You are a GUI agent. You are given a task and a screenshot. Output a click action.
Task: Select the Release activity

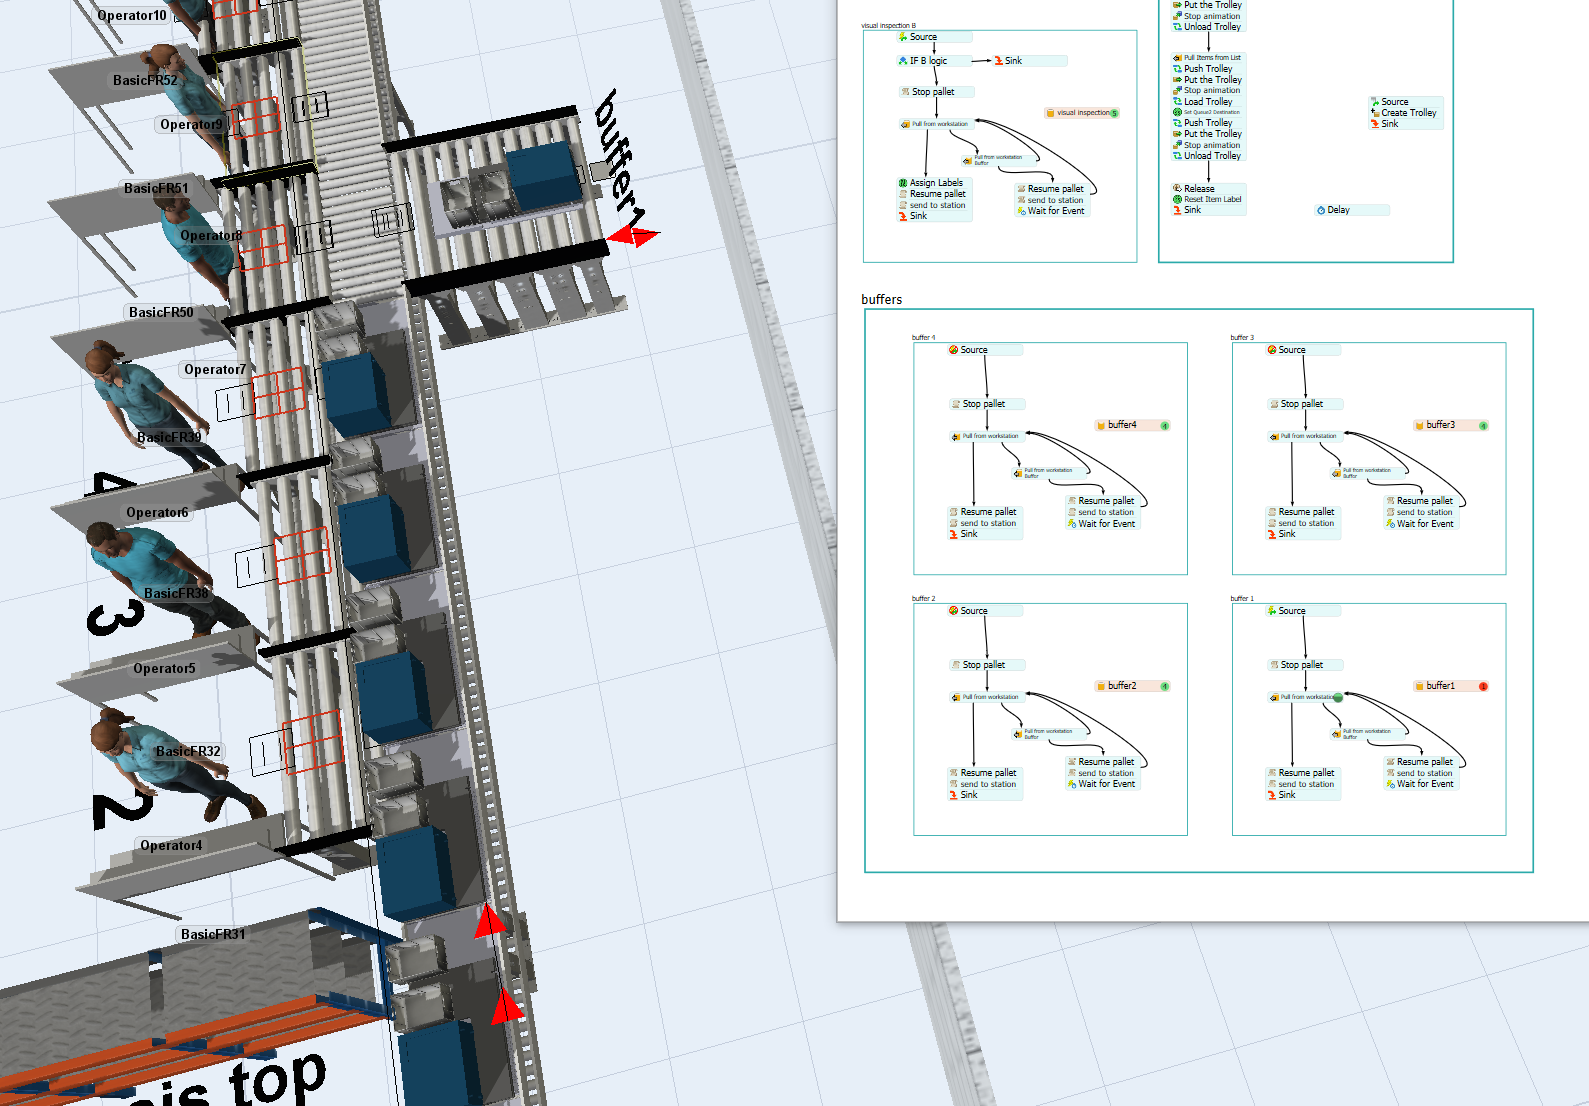1198,188
